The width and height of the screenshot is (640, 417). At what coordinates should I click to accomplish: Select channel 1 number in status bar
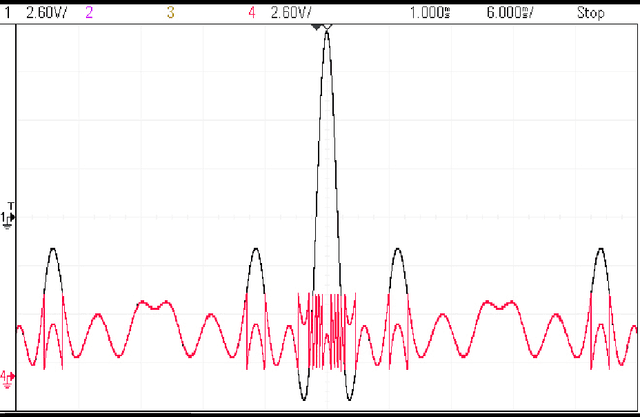tap(8, 12)
